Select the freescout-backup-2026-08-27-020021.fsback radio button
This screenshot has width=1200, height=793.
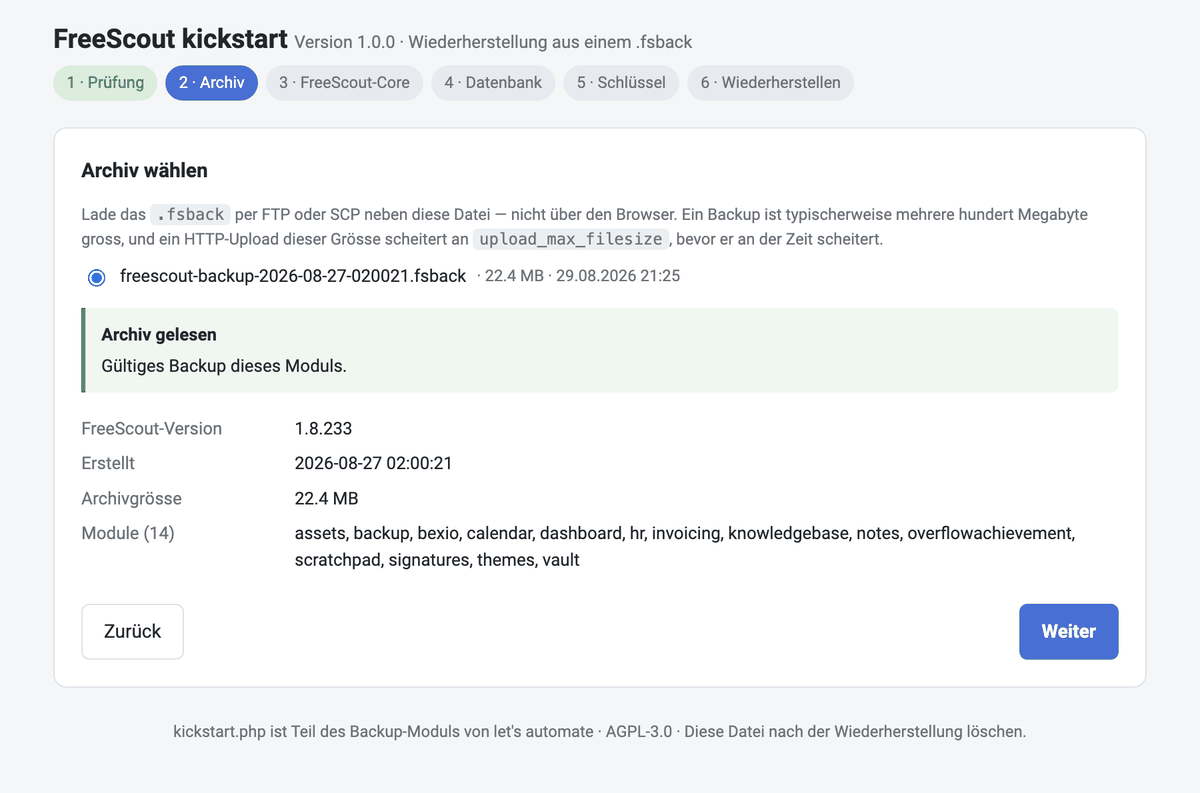(97, 277)
